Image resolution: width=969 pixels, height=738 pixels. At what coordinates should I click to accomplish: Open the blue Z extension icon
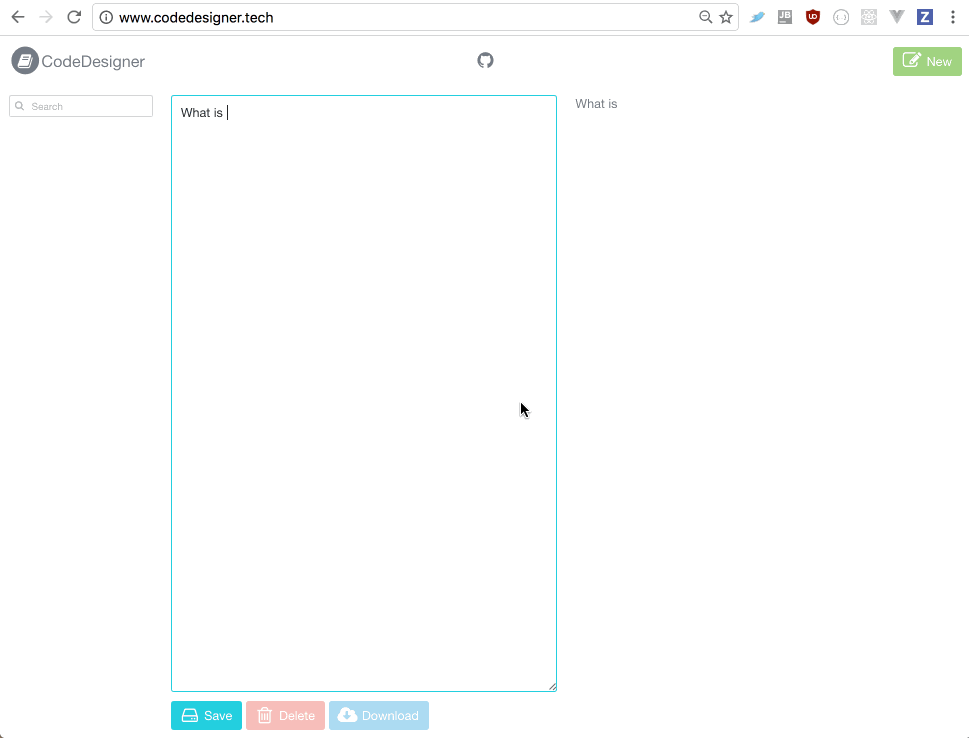pyautogui.click(x=925, y=17)
